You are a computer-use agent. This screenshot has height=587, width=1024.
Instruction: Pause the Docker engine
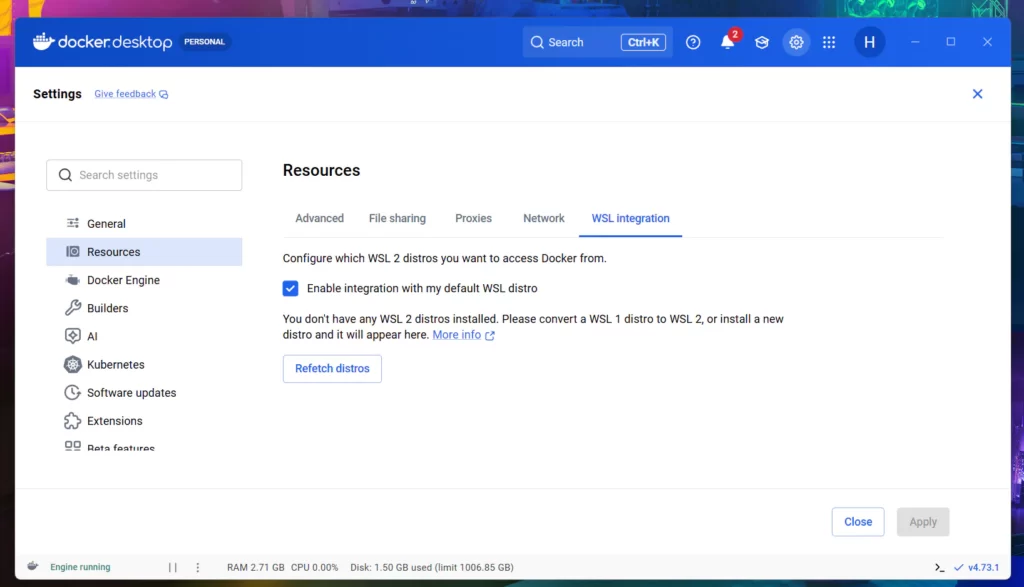click(172, 567)
